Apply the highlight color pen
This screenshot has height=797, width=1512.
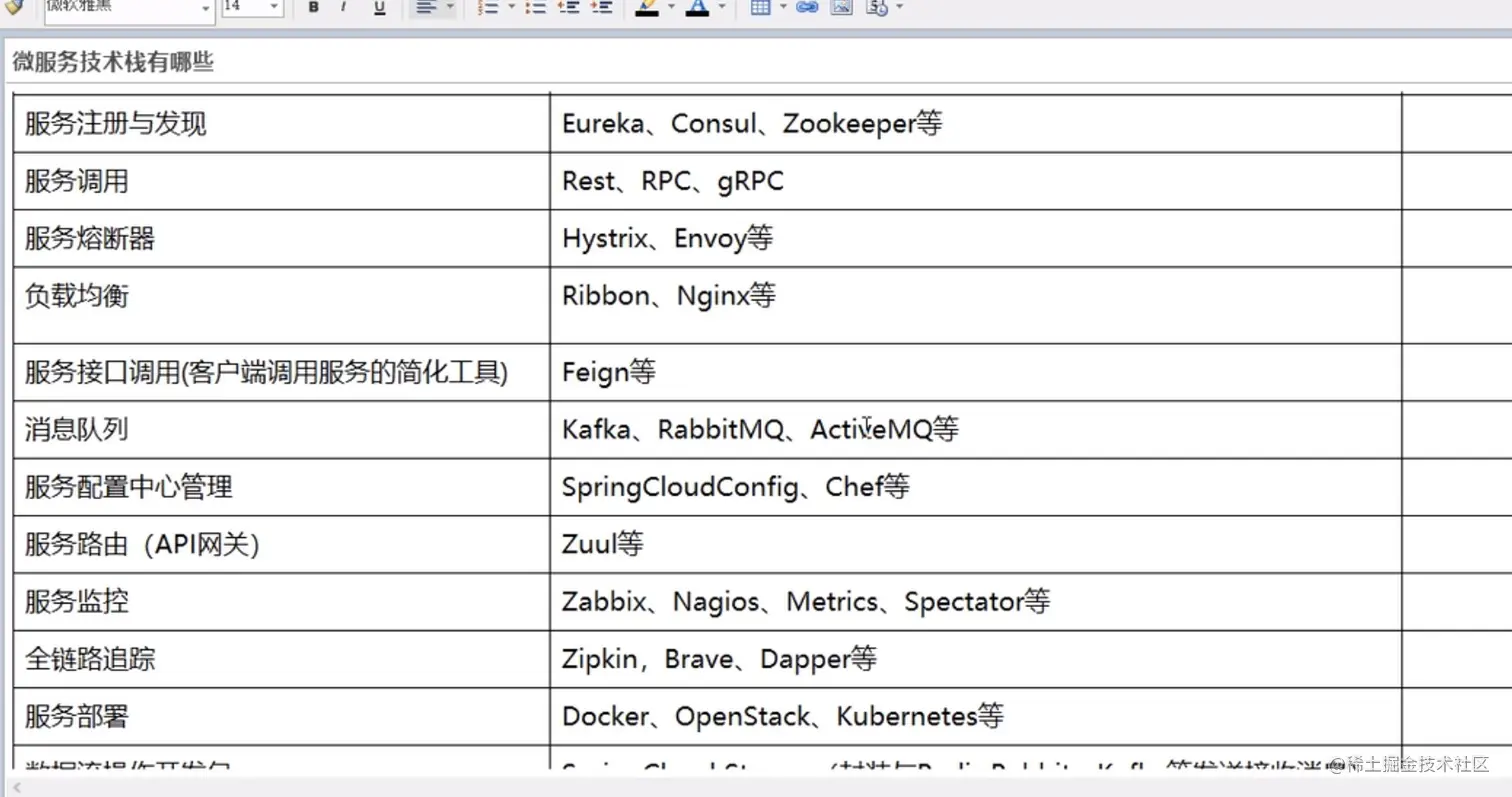click(648, 8)
